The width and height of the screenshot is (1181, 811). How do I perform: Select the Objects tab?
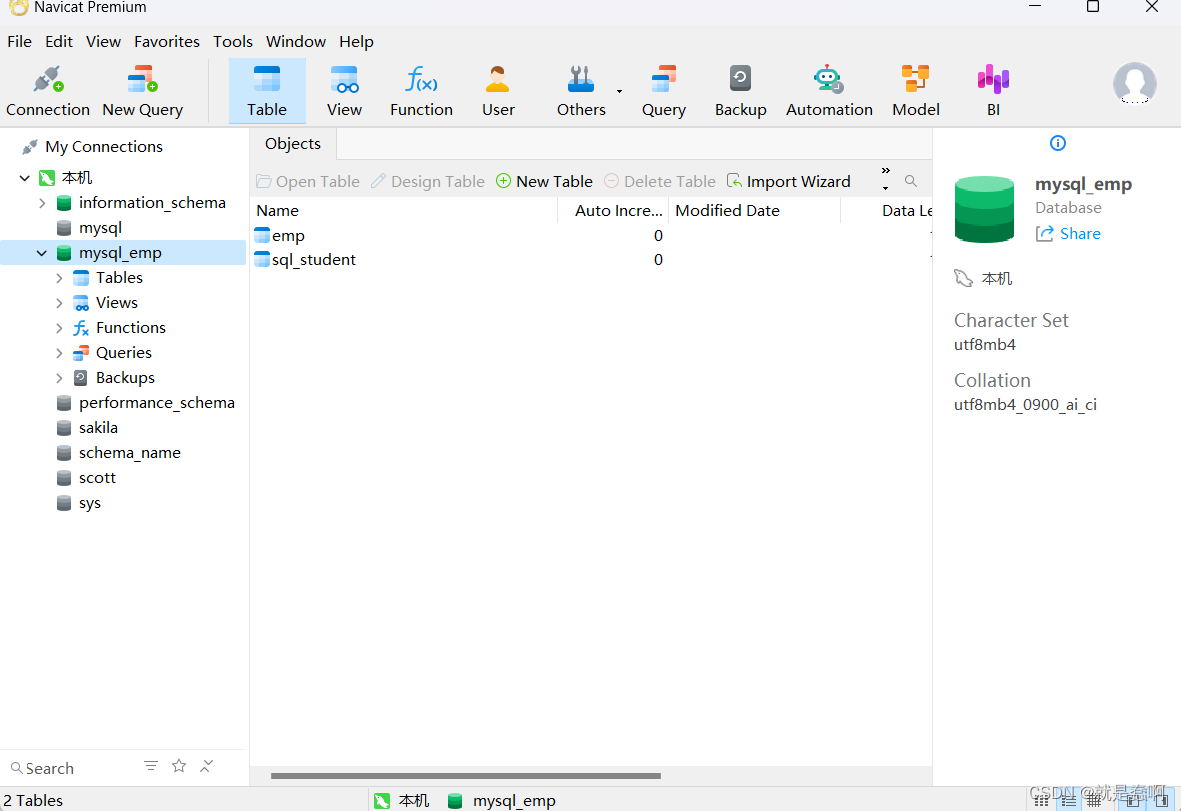[293, 143]
